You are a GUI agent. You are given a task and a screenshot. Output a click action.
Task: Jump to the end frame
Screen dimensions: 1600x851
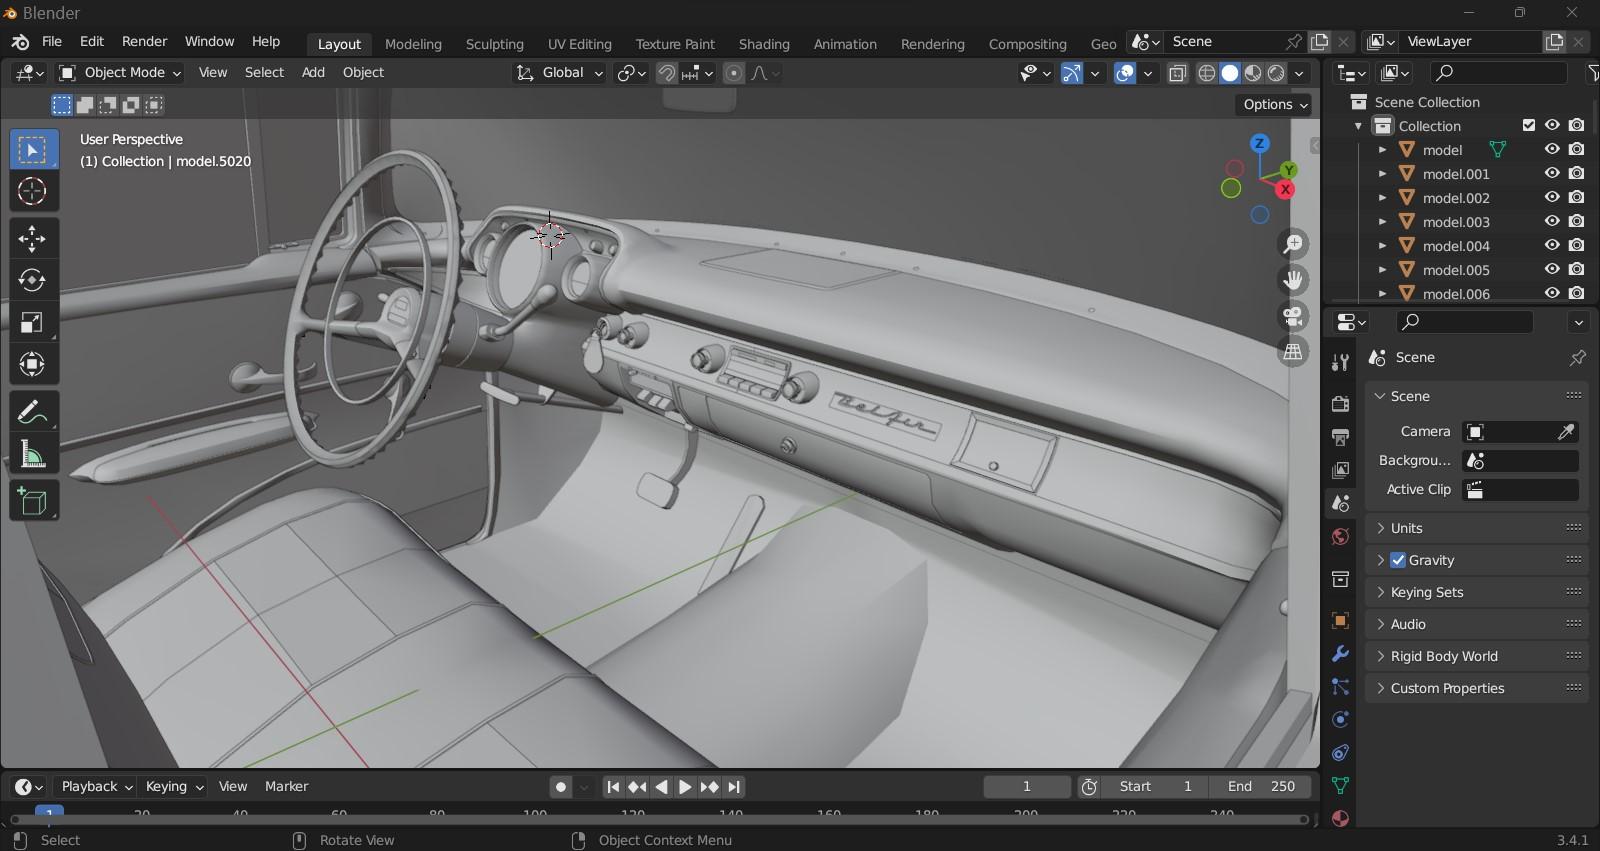[734, 787]
